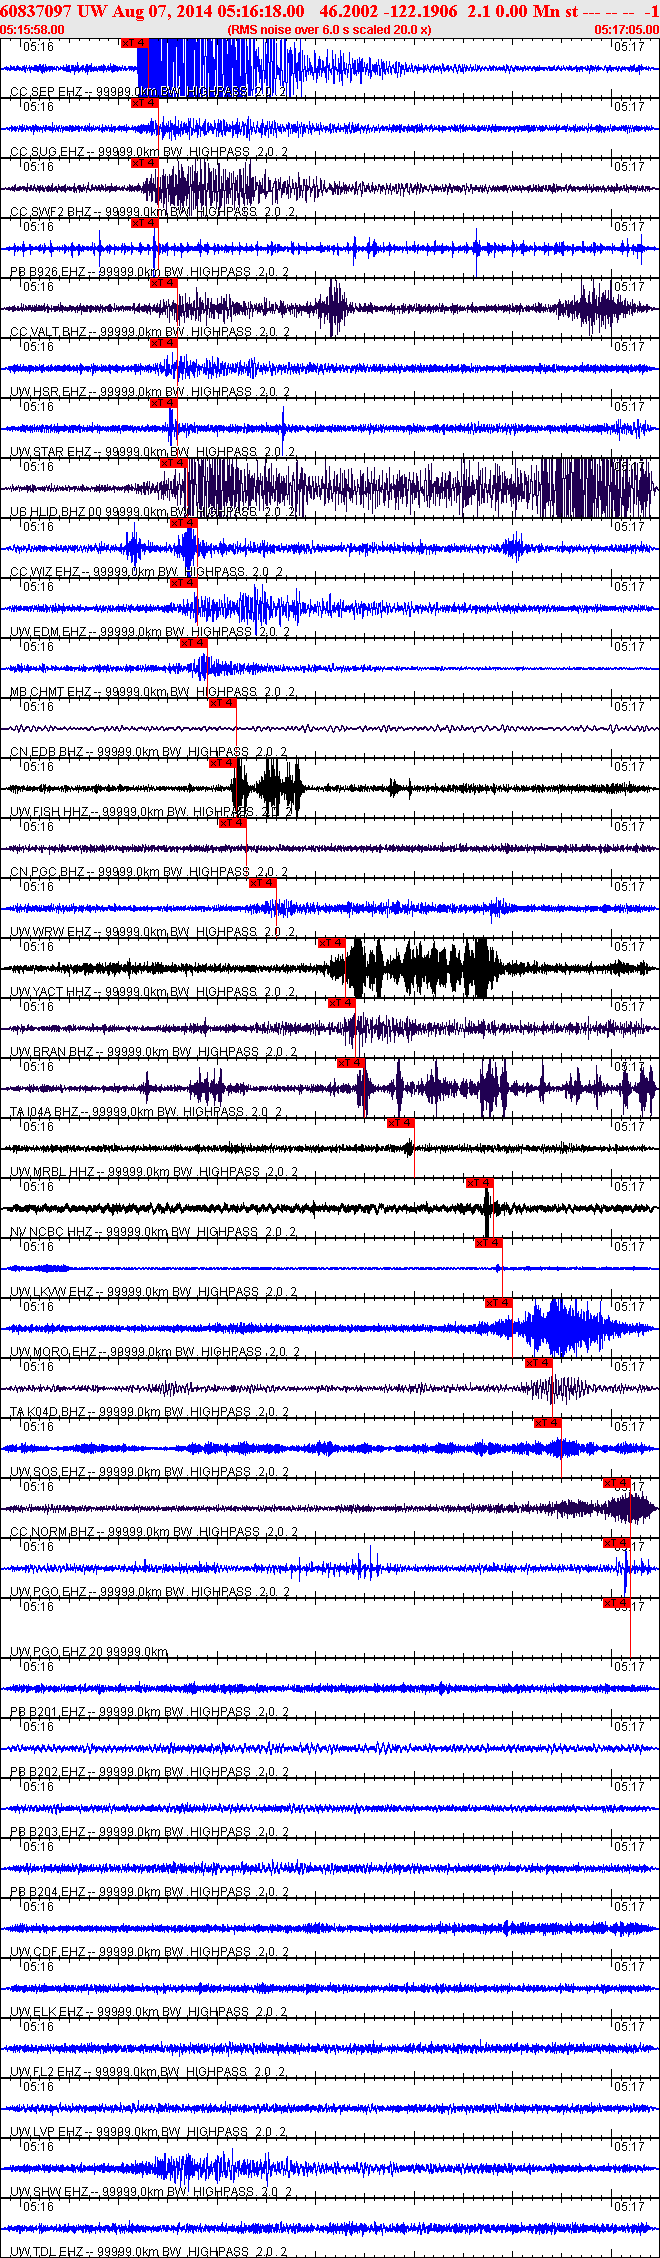Click the red pick flag on TA.I04A trace

(x=352, y=1063)
